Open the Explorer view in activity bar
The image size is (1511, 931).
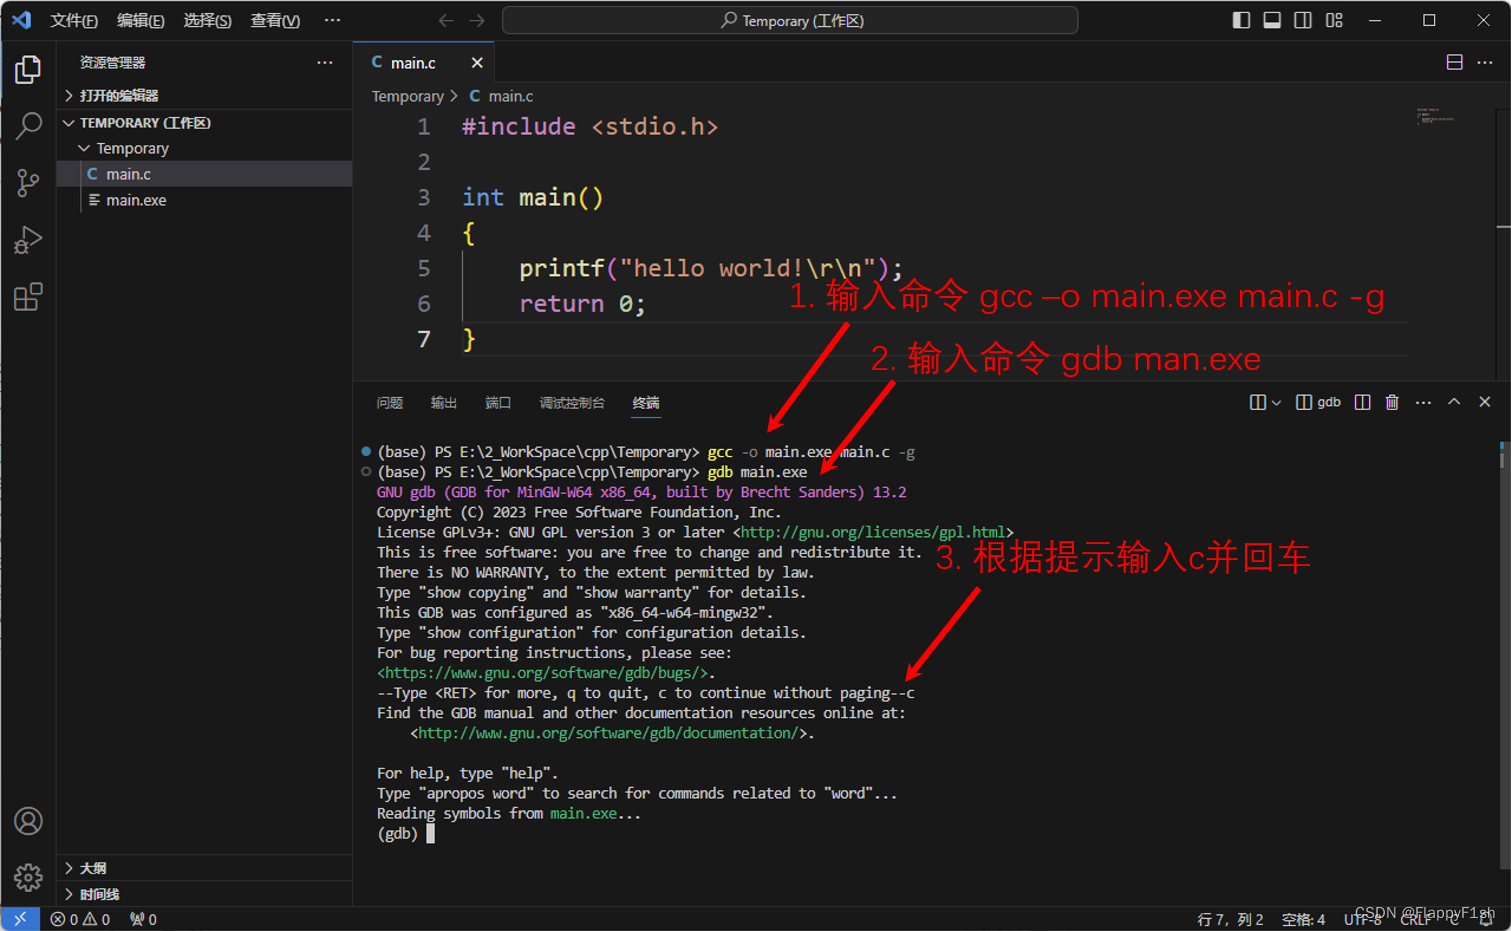coord(28,69)
